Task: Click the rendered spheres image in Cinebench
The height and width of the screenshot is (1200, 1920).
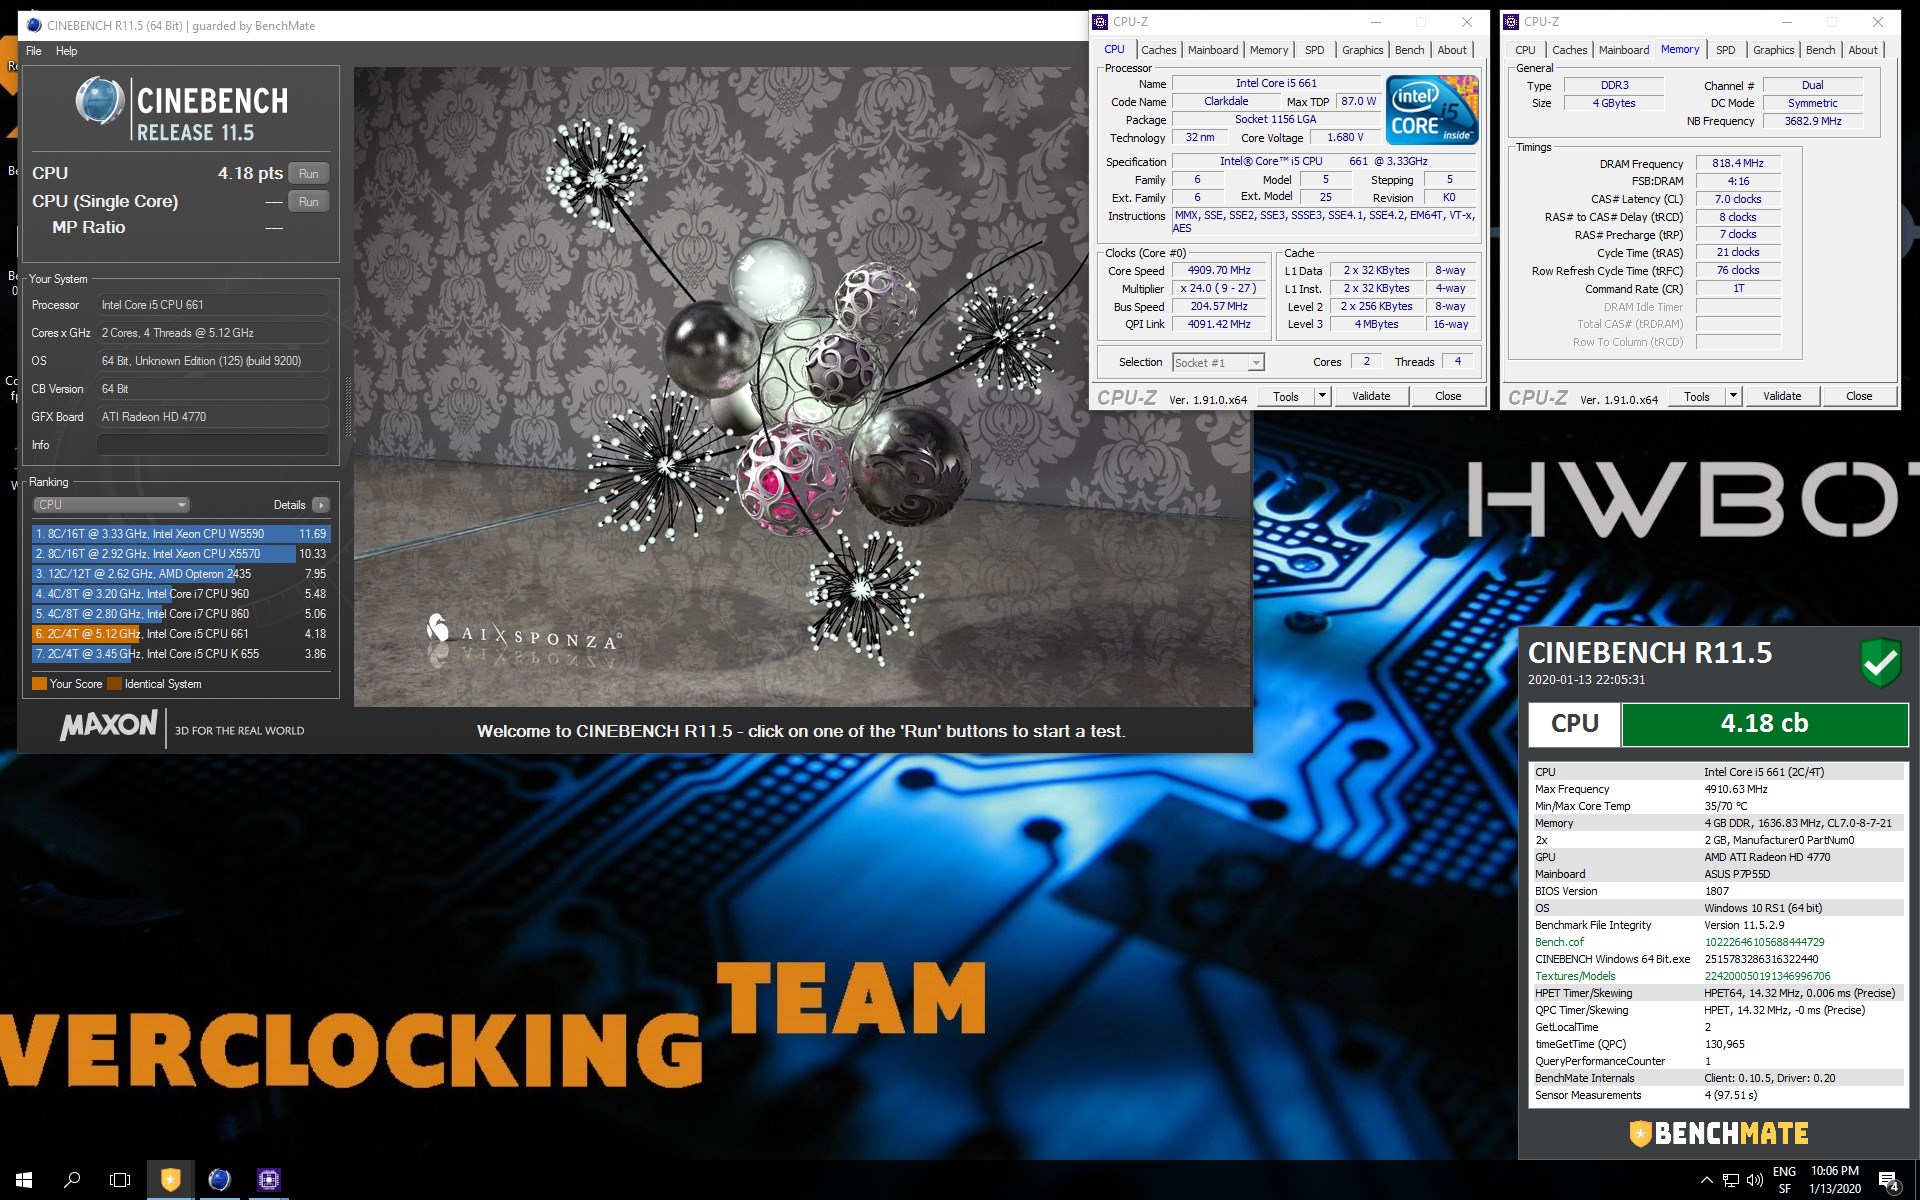Action: click(802, 387)
